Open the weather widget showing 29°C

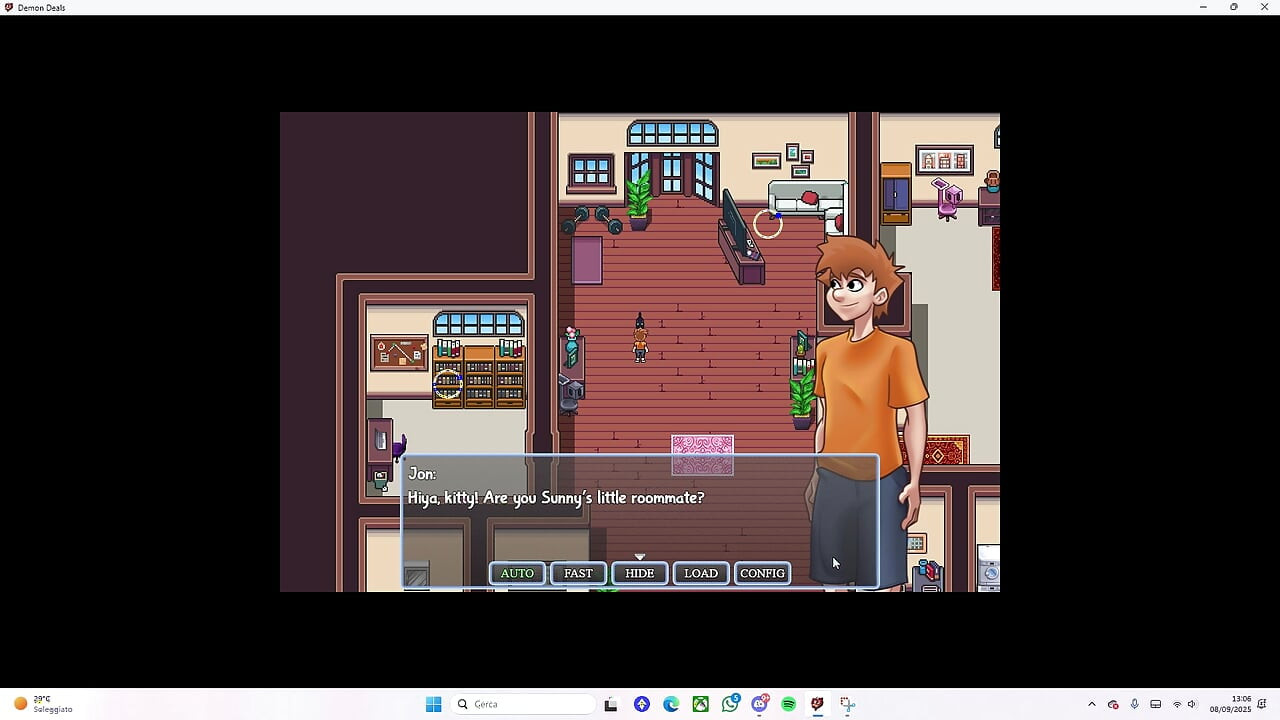point(43,704)
